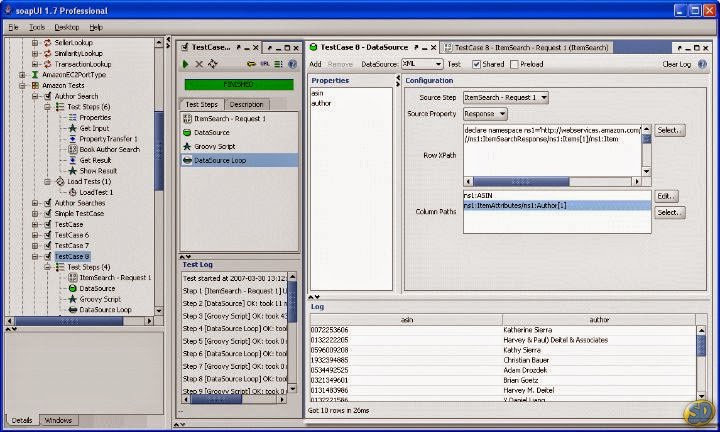Open the Desktop menu
The height and width of the screenshot is (432, 720).
tap(67, 28)
